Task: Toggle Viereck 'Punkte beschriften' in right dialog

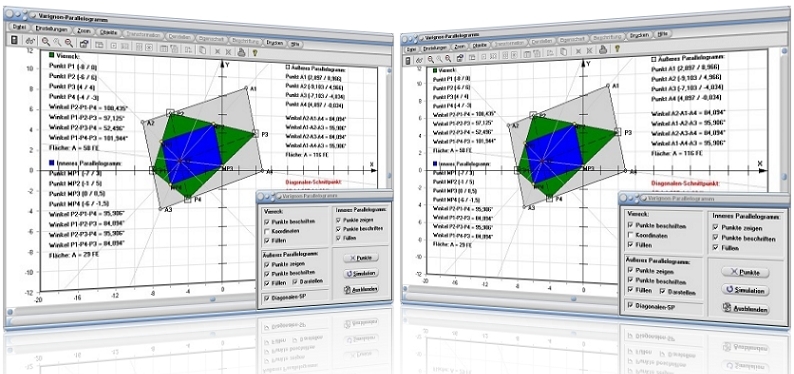Action: pyautogui.click(x=630, y=226)
